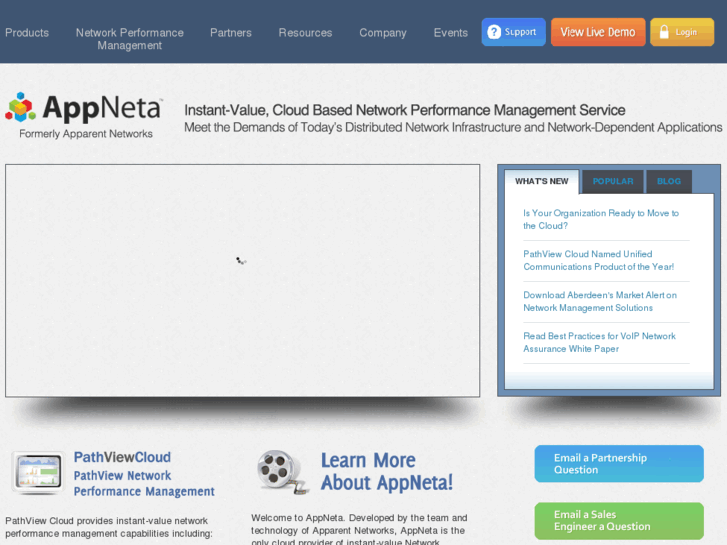Open Read Best Practices for VoIP link
This screenshot has width=727, height=545.
coord(599,342)
